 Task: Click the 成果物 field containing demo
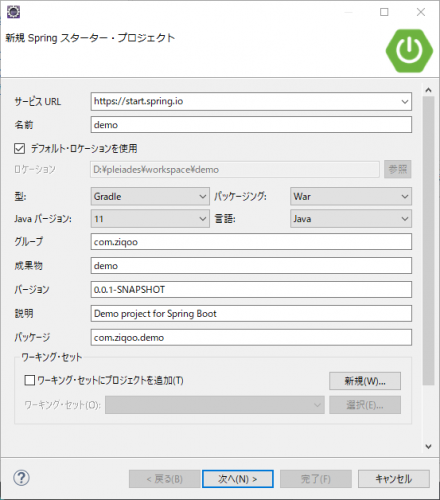tap(251, 266)
